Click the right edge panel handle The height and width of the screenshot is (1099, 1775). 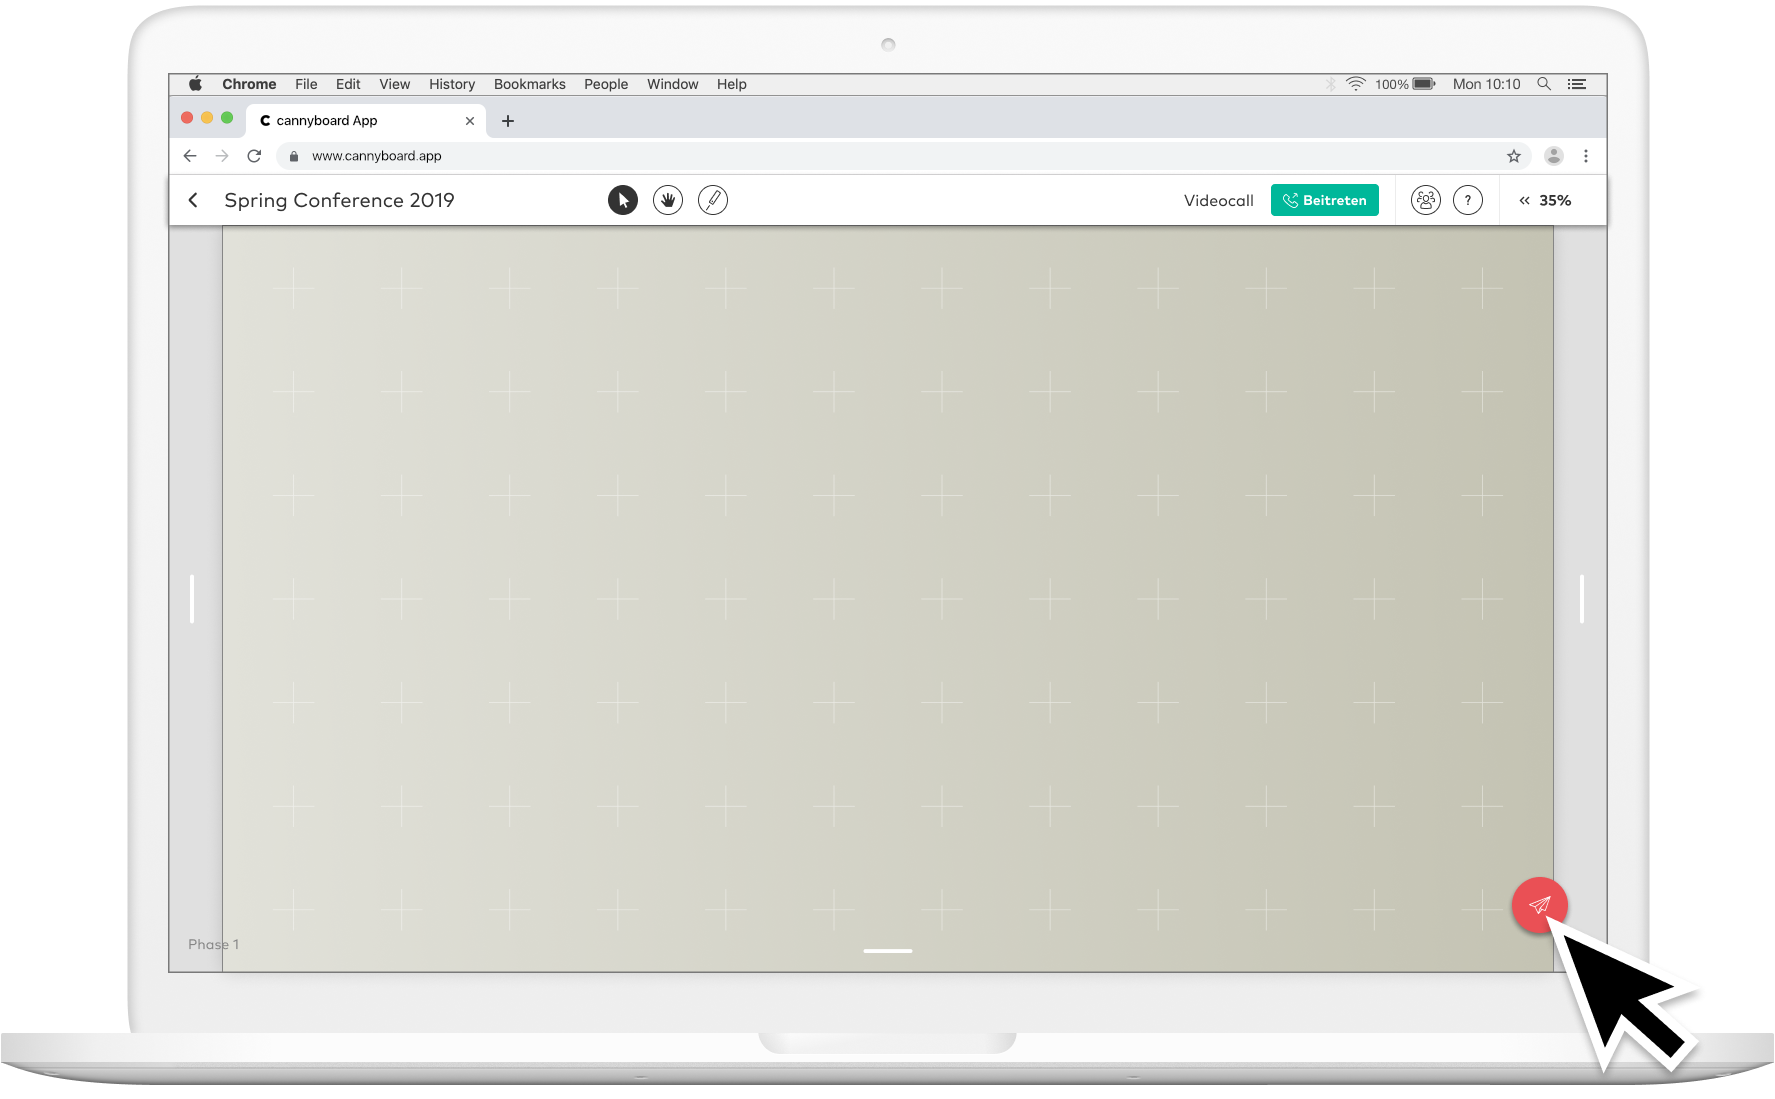pos(1581,599)
